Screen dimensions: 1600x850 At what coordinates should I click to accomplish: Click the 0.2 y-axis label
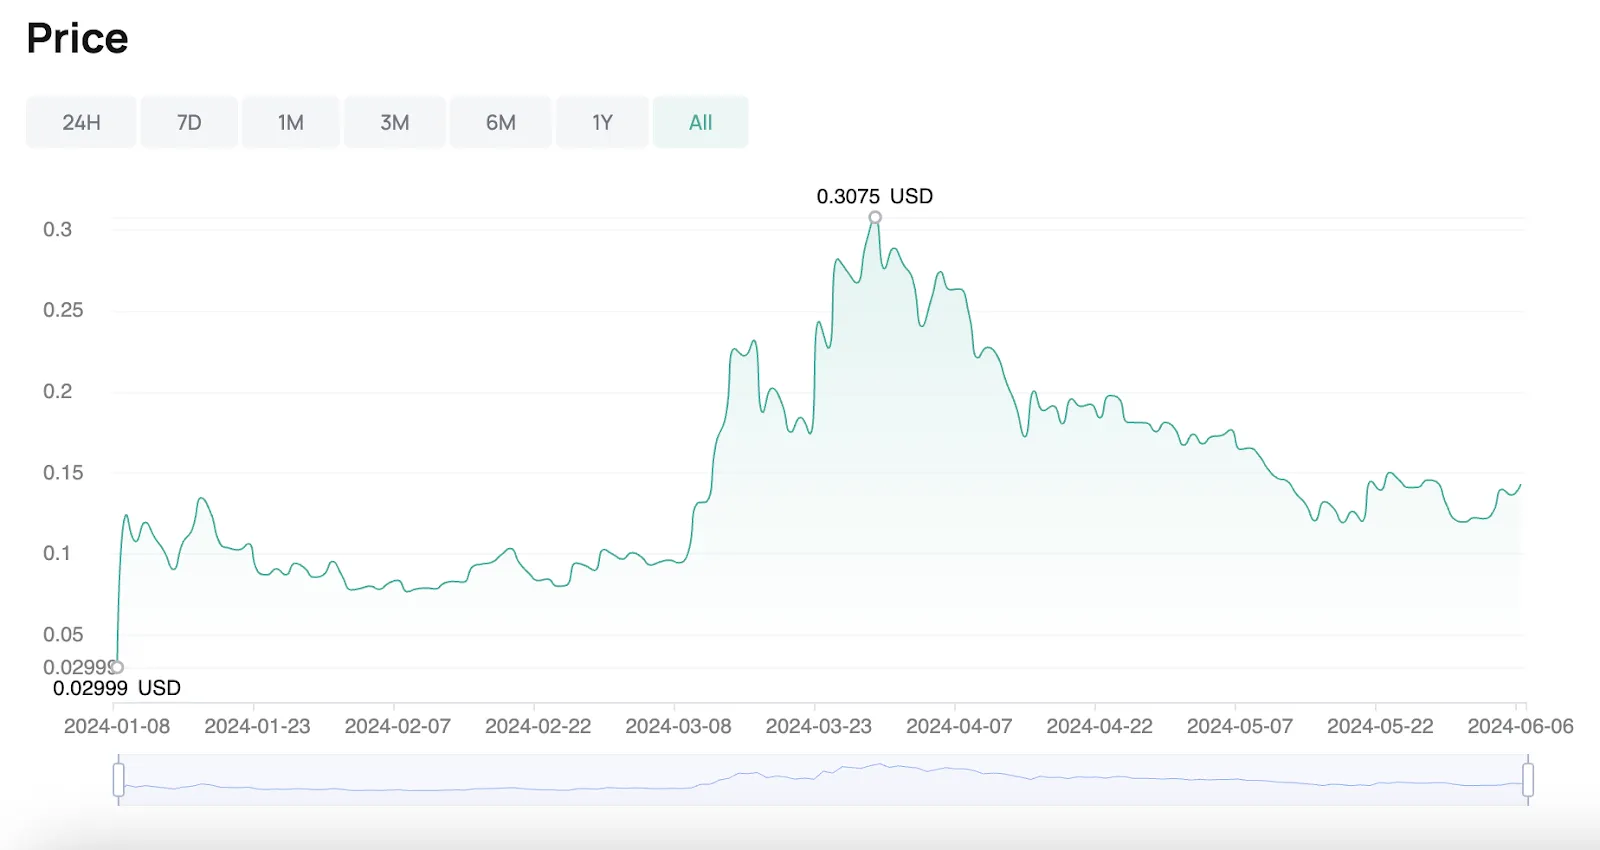57,391
